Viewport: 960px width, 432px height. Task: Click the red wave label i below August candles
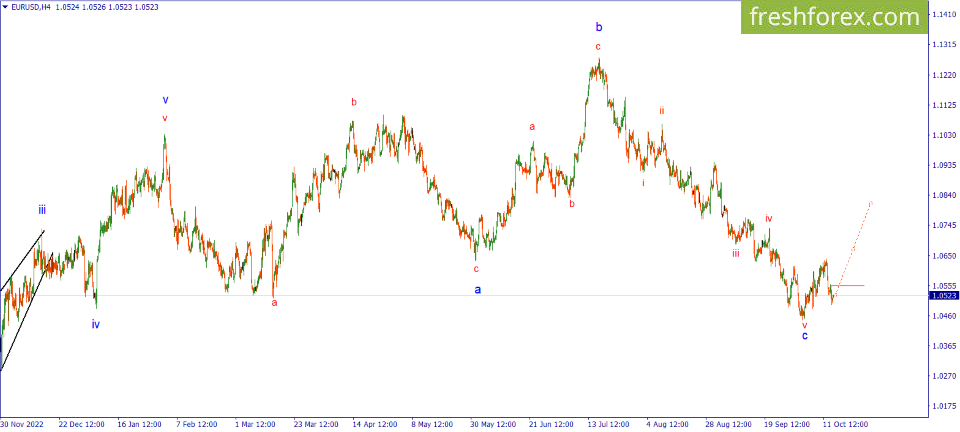click(x=643, y=183)
